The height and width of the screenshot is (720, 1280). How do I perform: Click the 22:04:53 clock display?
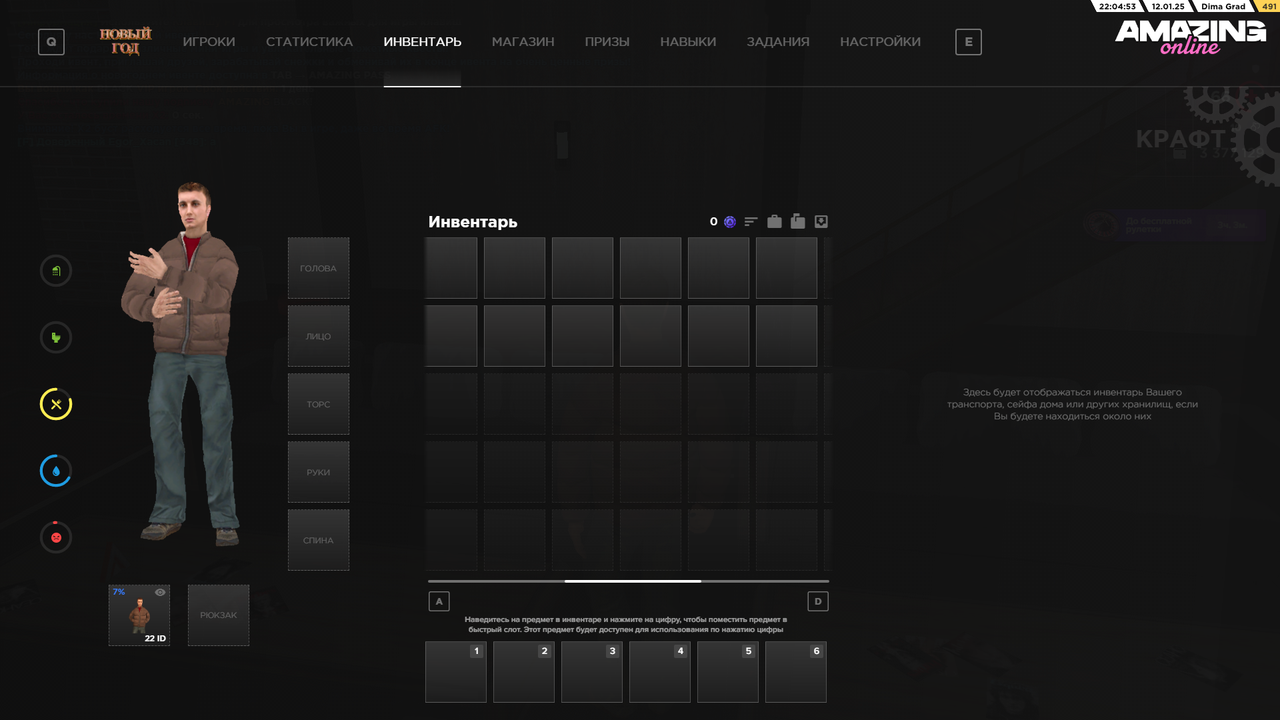click(1117, 6)
